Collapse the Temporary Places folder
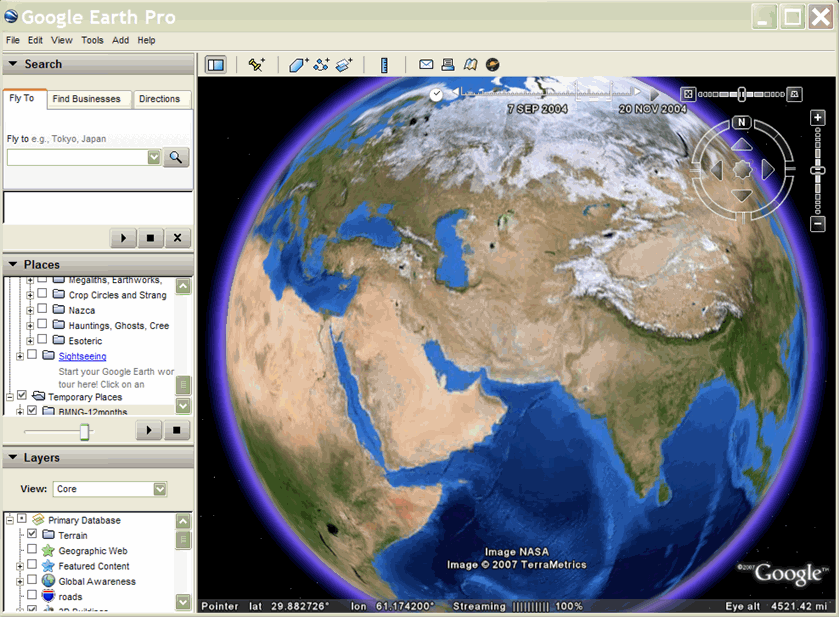The height and width of the screenshot is (617, 839). 9,396
